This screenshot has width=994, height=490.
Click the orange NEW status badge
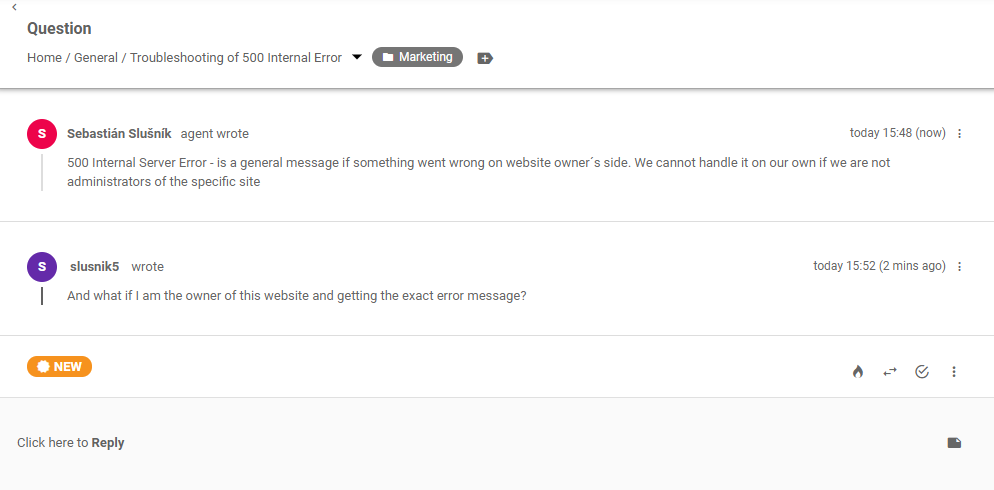(x=59, y=366)
